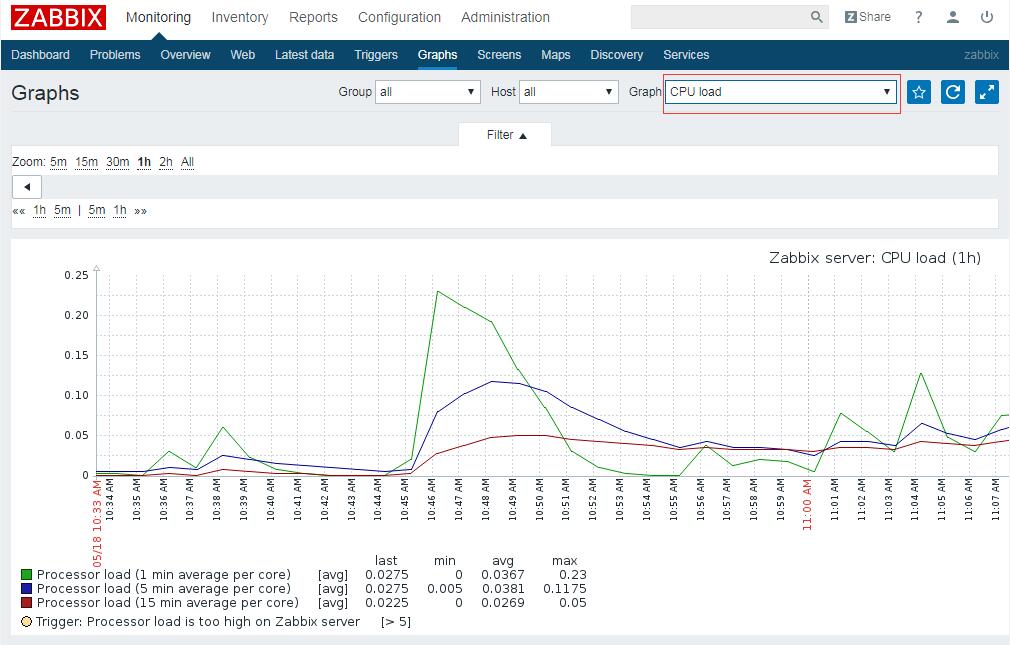Viewport: 1010px width, 645px height.
Task: Open the Group dropdown
Action: (x=428, y=92)
